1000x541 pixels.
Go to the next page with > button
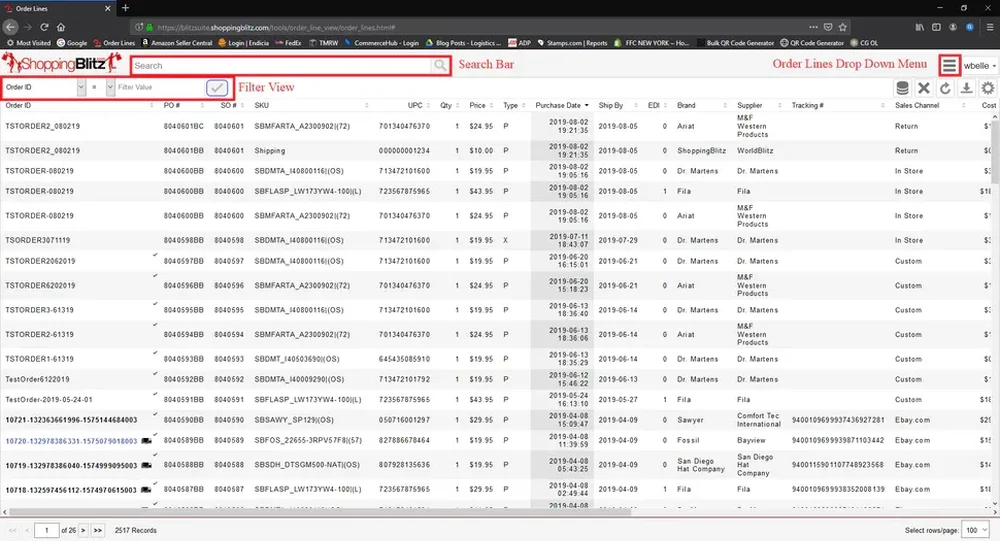pyautogui.click(x=83, y=530)
